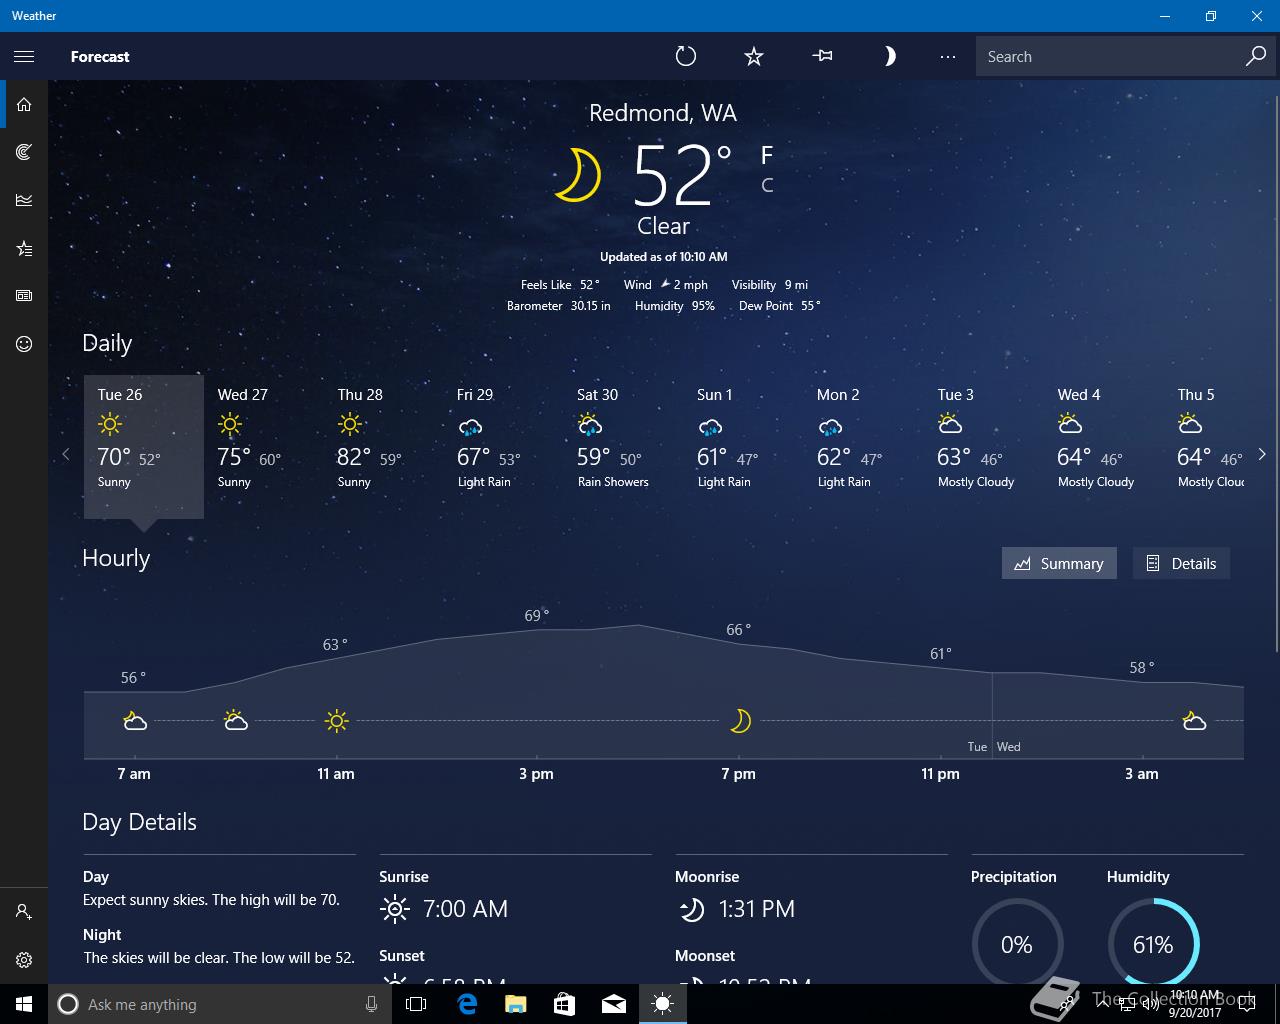
Task: Switch temperature units to Fahrenheit
Action: (x=767, y=155)
